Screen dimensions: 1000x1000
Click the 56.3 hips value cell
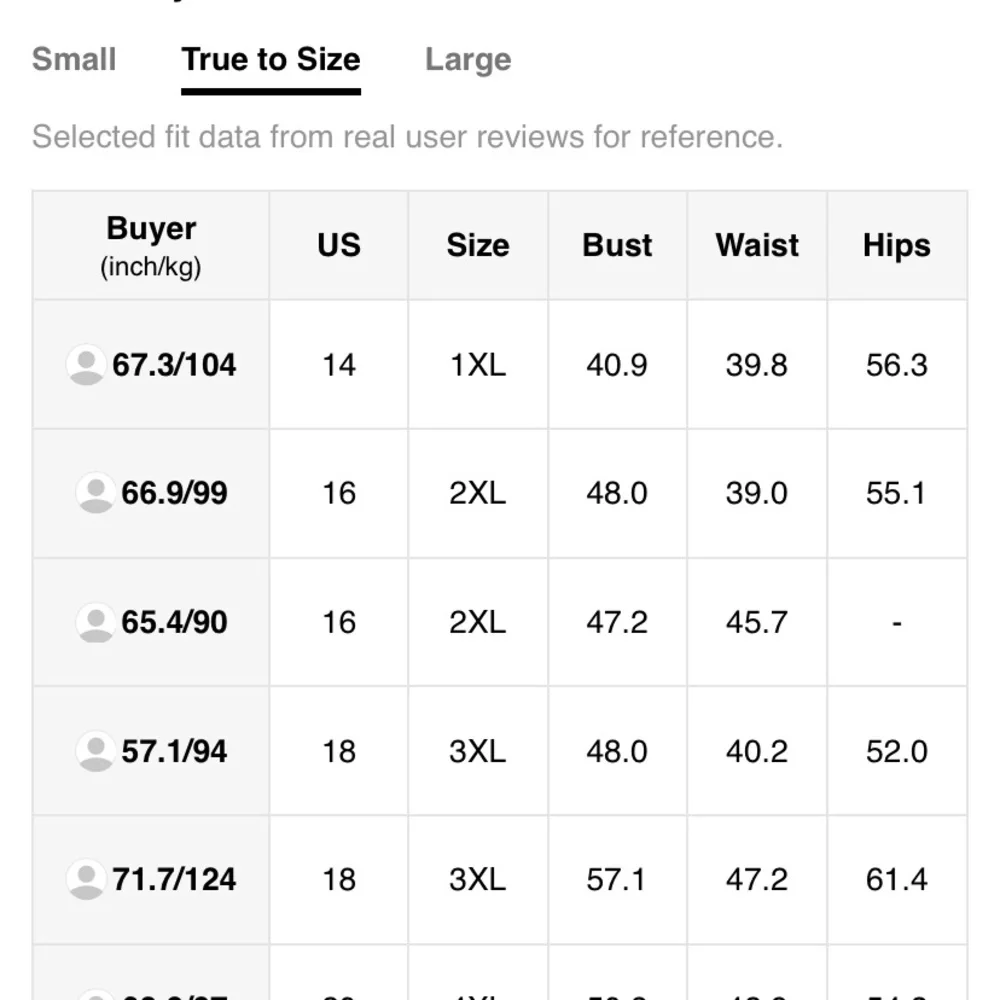pos(897,365)
